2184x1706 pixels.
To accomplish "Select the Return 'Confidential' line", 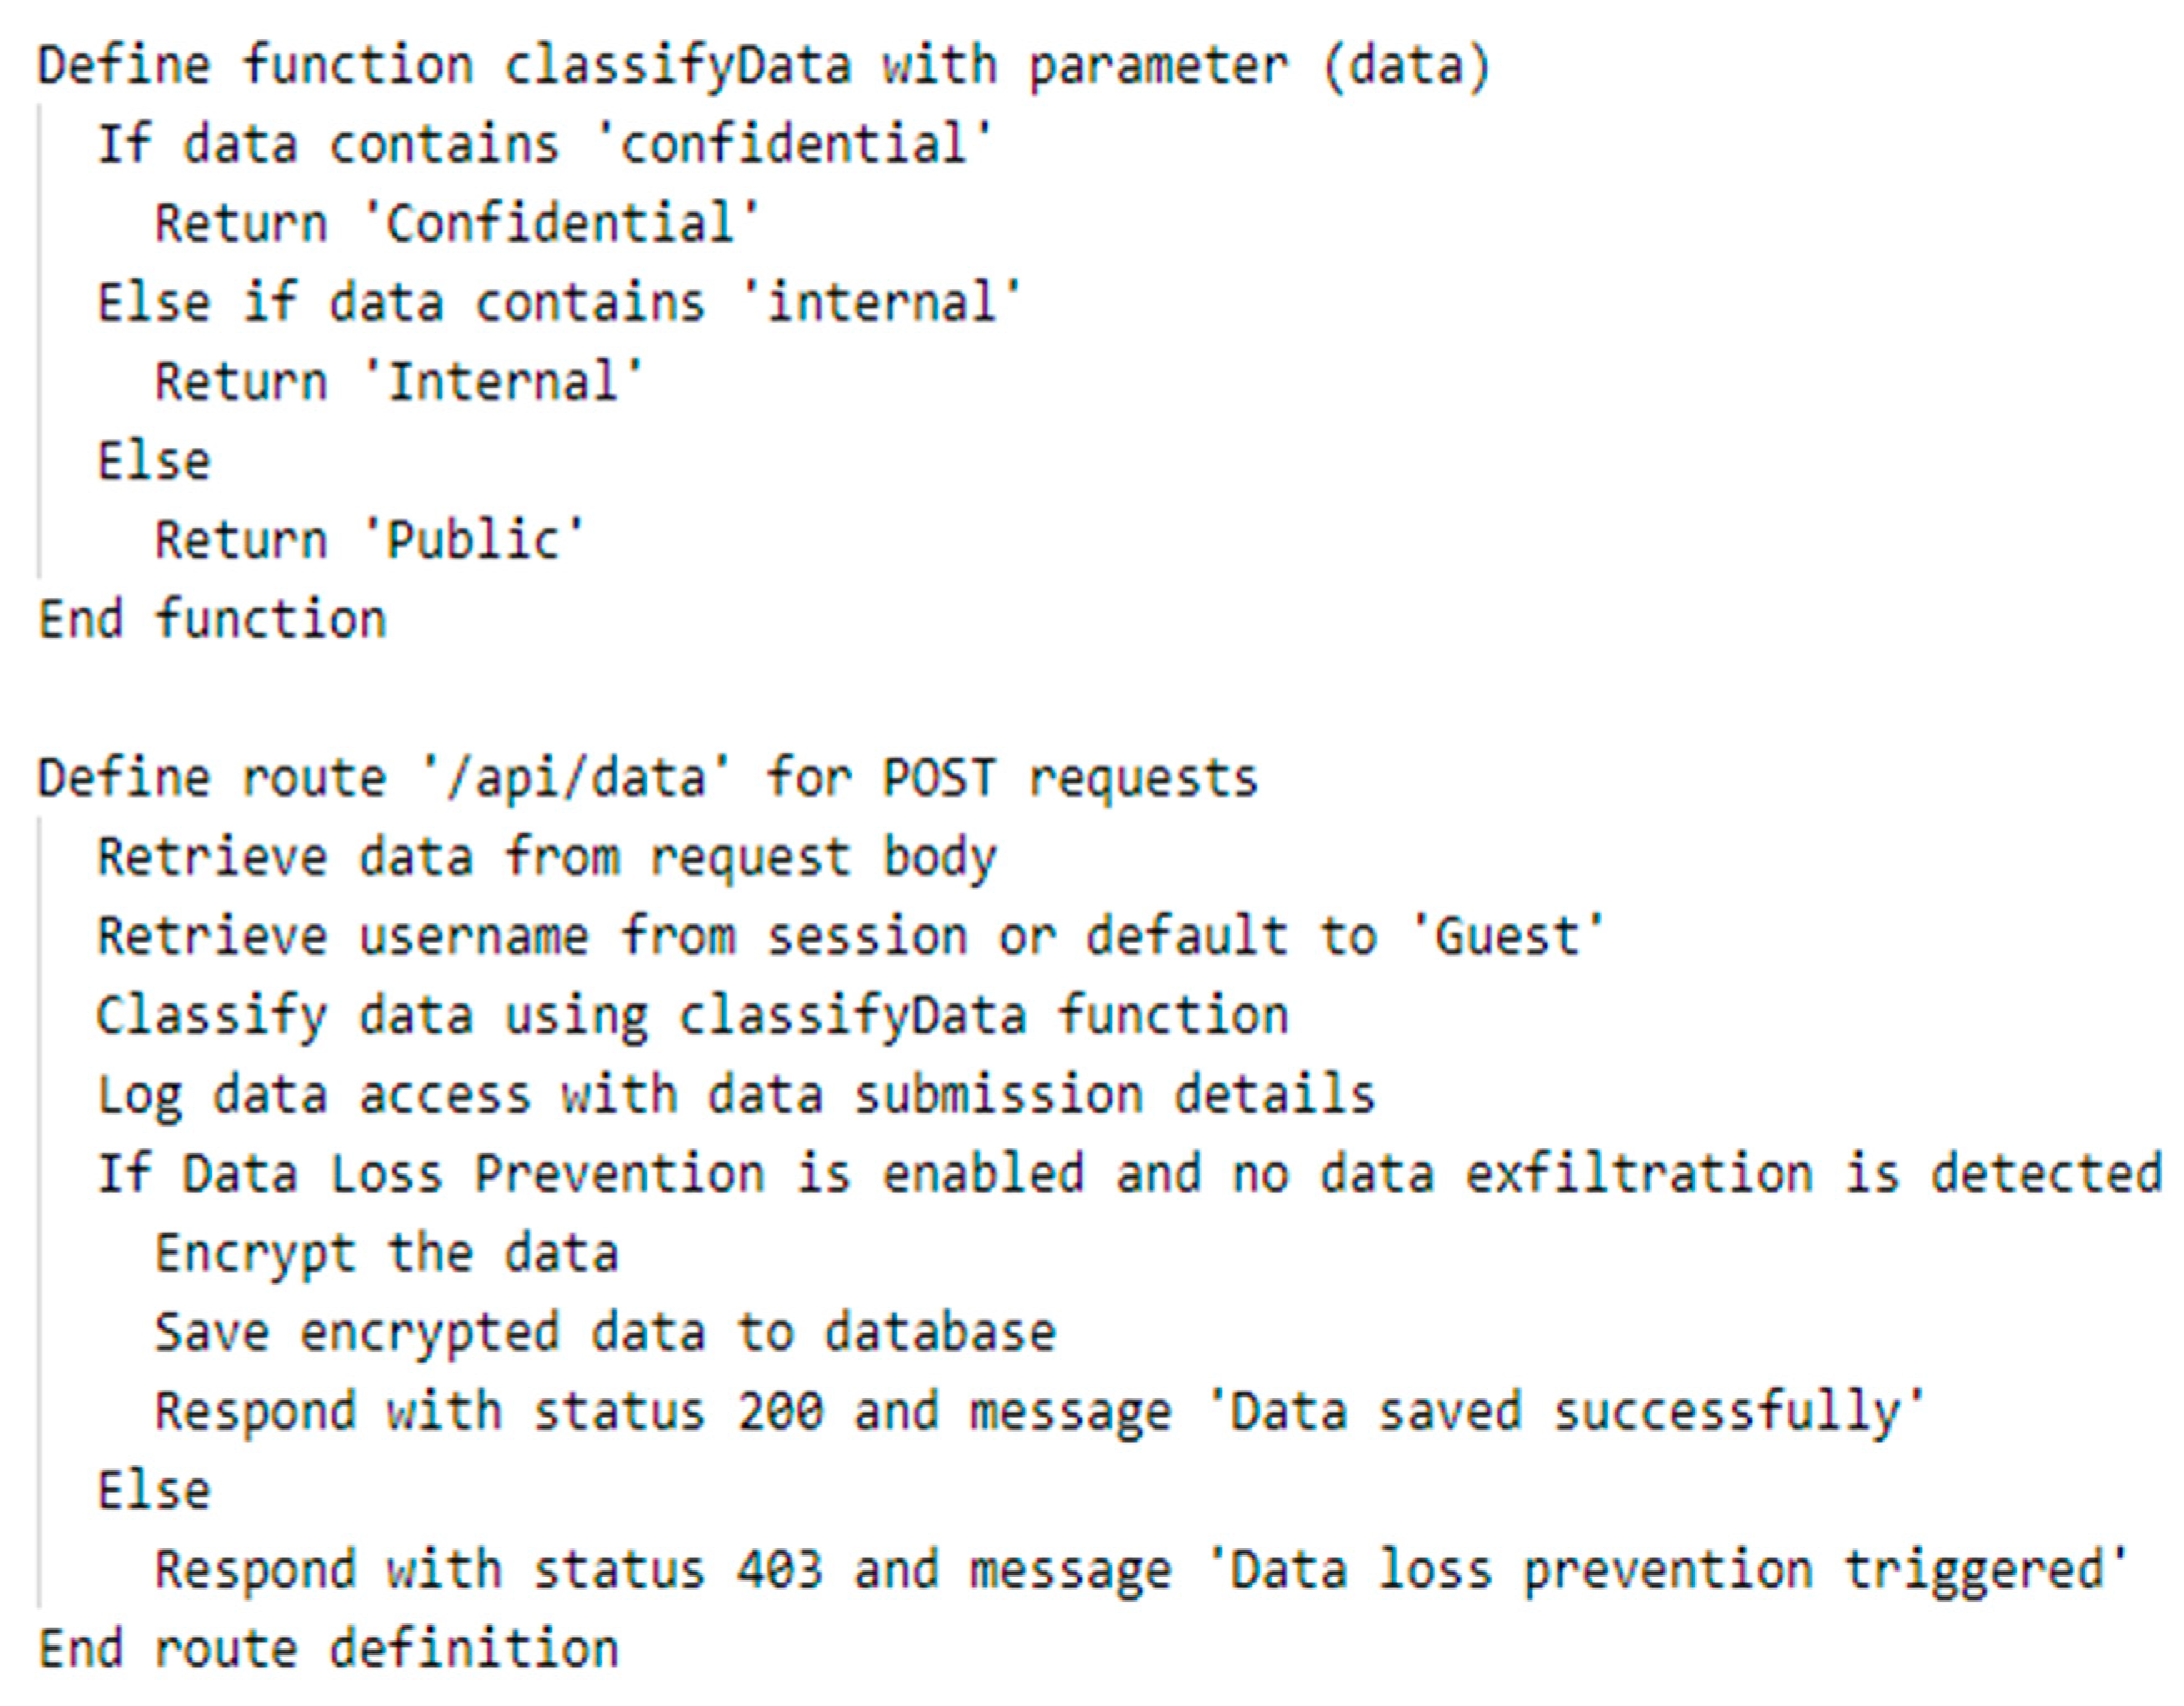I will point(457,223).
